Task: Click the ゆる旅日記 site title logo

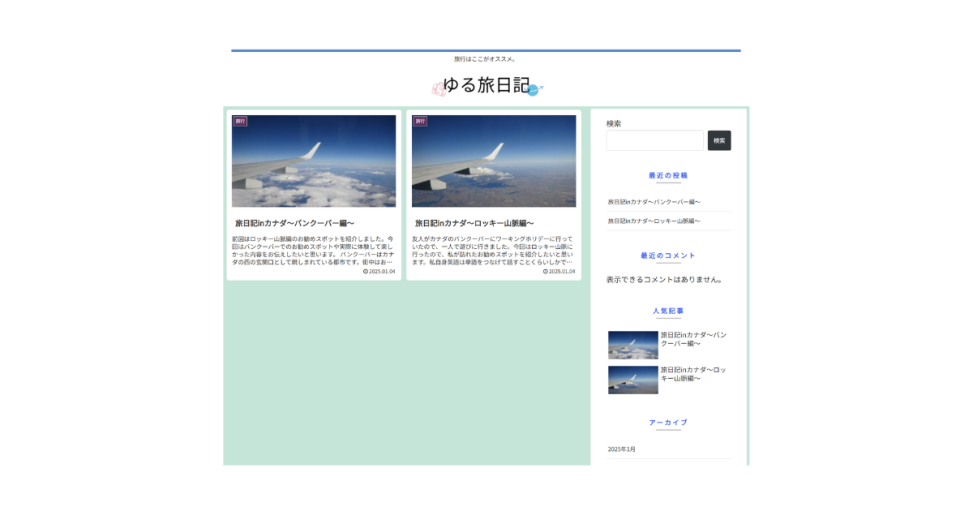Action: pos(486,86)
